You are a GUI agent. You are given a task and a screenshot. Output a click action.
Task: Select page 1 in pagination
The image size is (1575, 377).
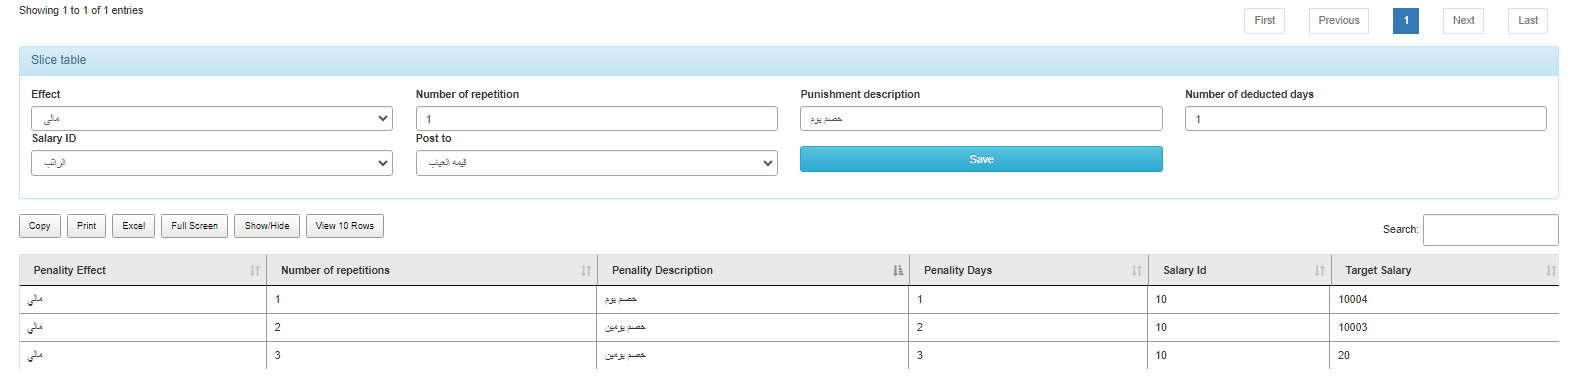point(1406,21)
